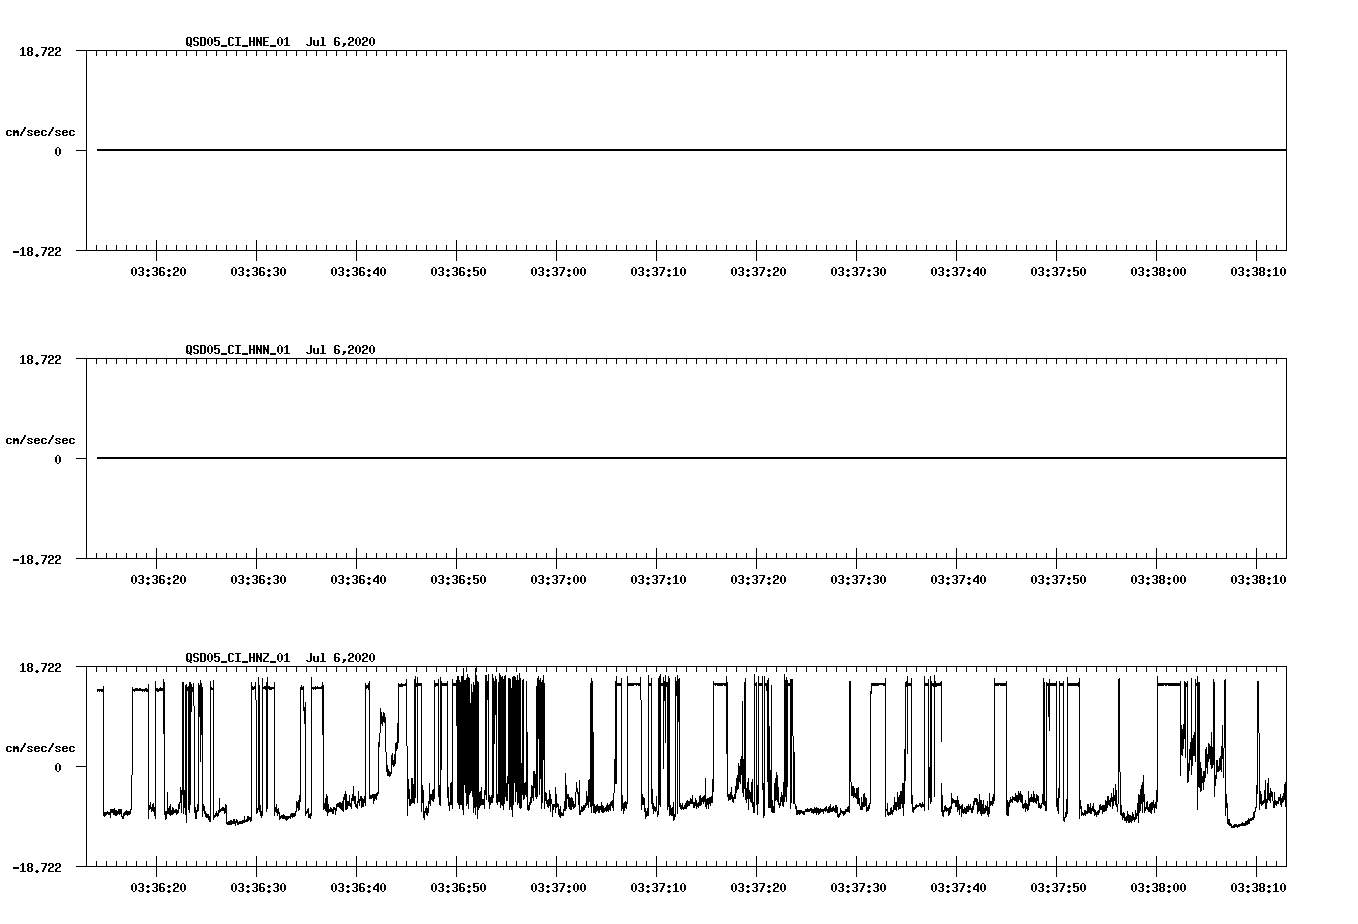Click the 0 axis value on HNE chart
The width and height of the screenshot is (1358, 924).
58,151
